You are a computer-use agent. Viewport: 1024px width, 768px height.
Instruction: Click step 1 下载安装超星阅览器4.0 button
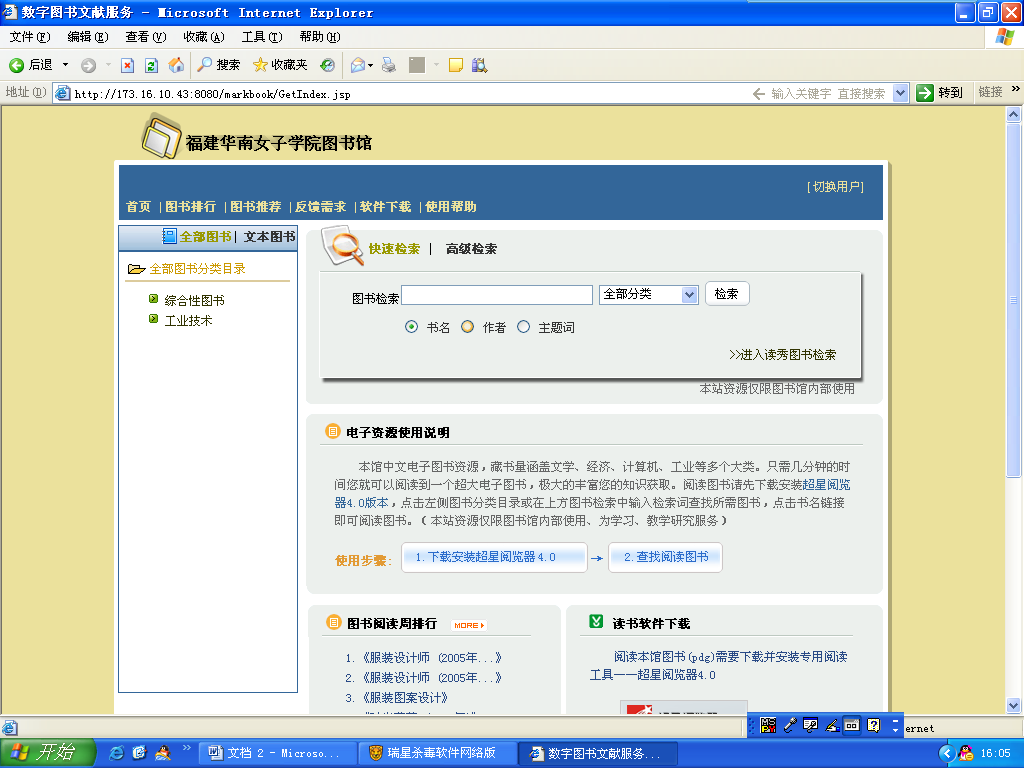[x=494, y=557]
